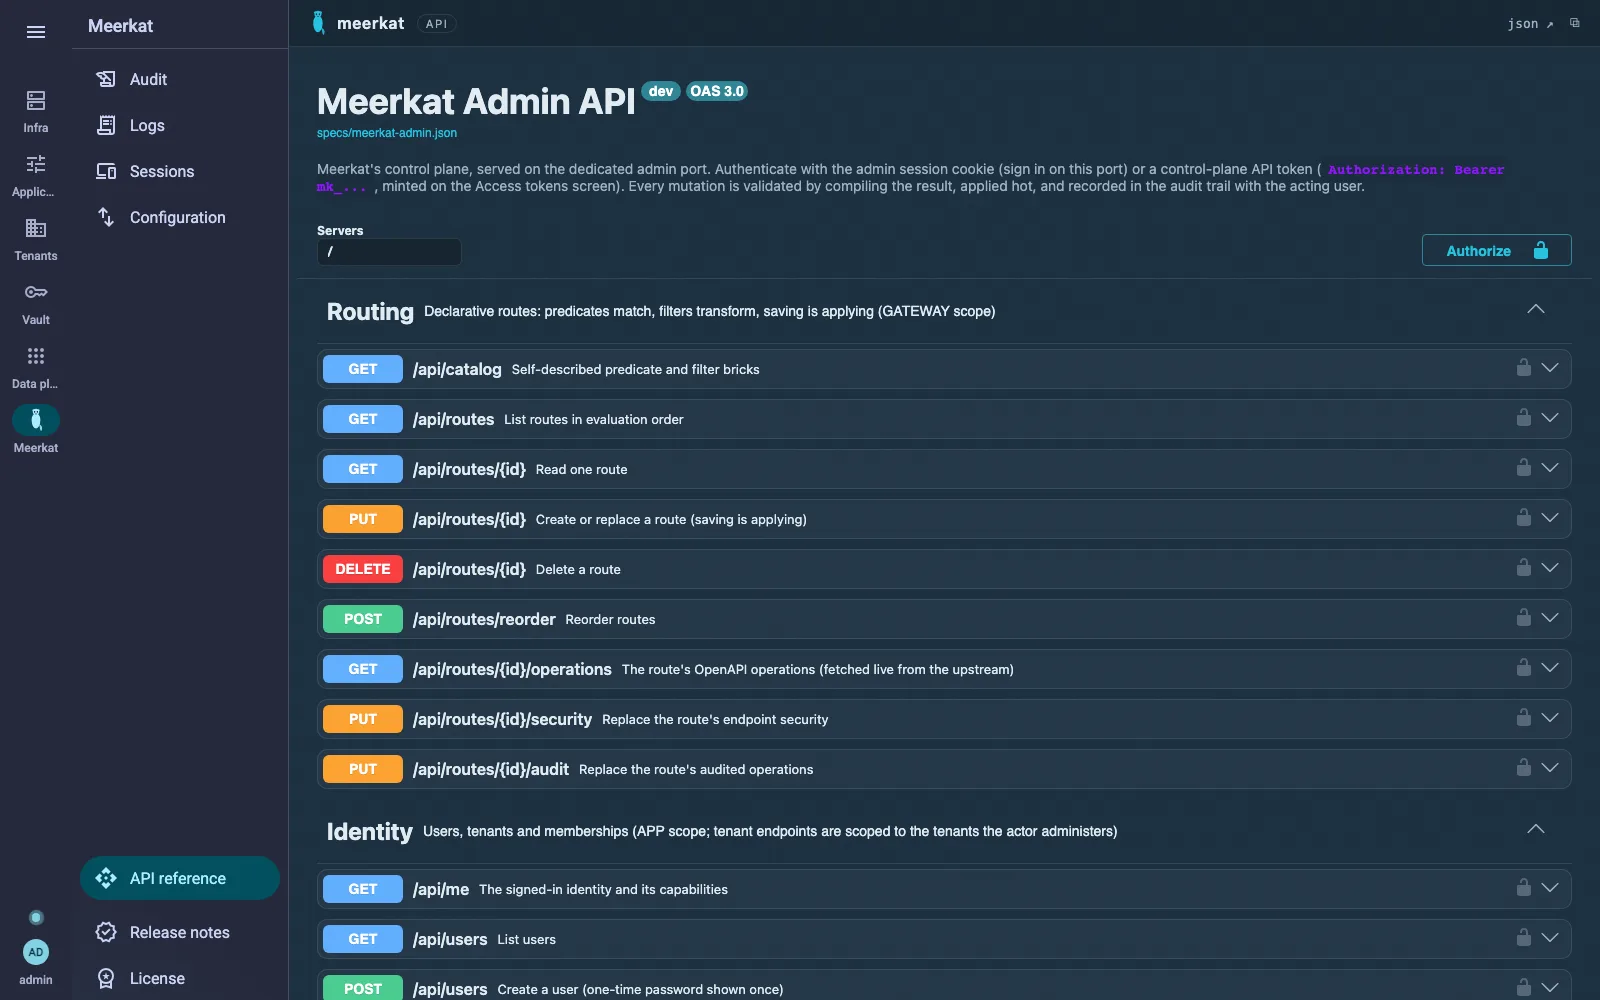The width and height of the screenshot is (1600, 1000).
Task: Expand the GET /api/routes row chevron
Action: 1550,418
